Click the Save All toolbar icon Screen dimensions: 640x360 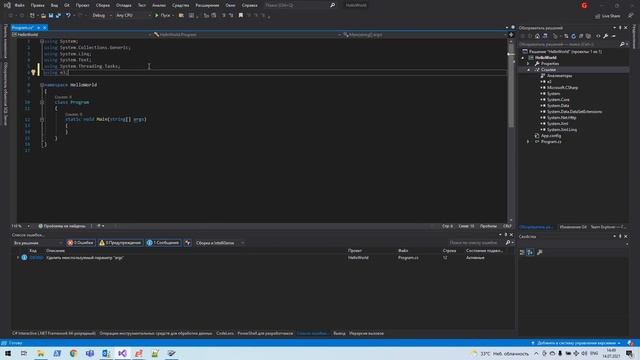tap(58, 16)
